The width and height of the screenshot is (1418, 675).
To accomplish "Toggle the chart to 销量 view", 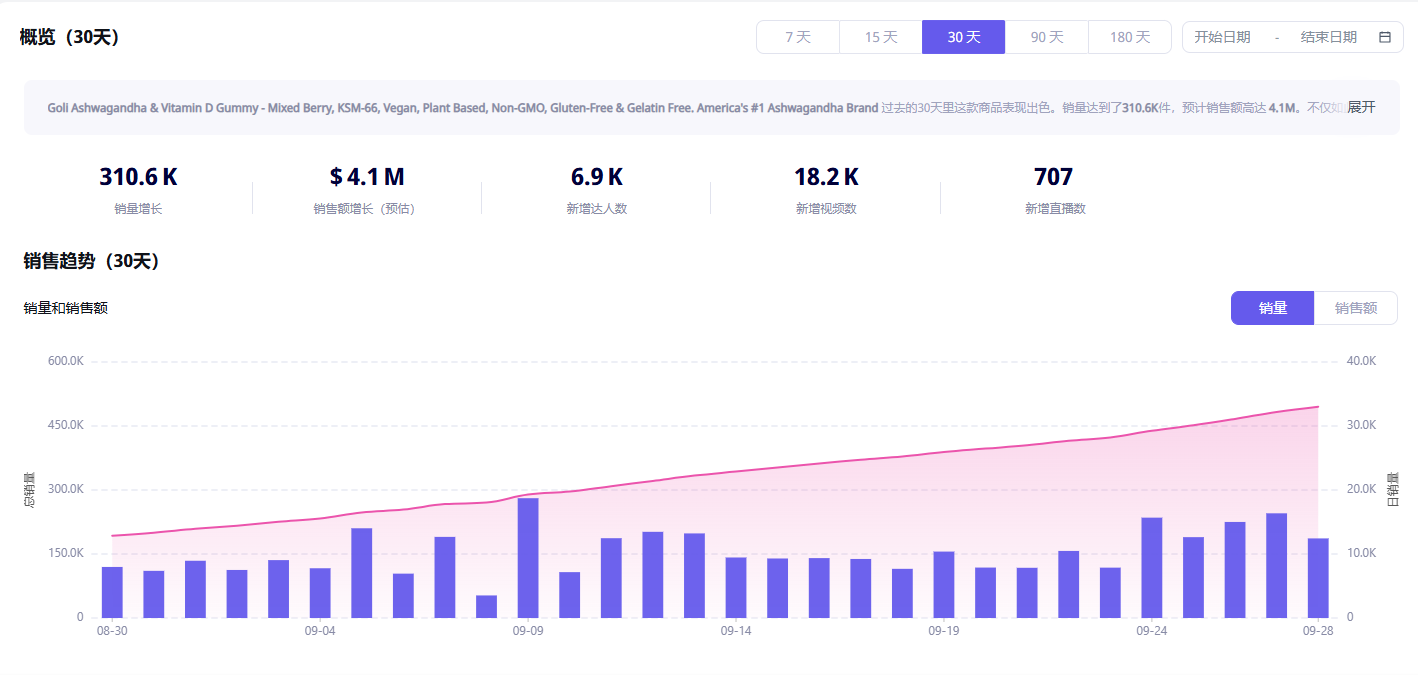I will coord(1272,308).
